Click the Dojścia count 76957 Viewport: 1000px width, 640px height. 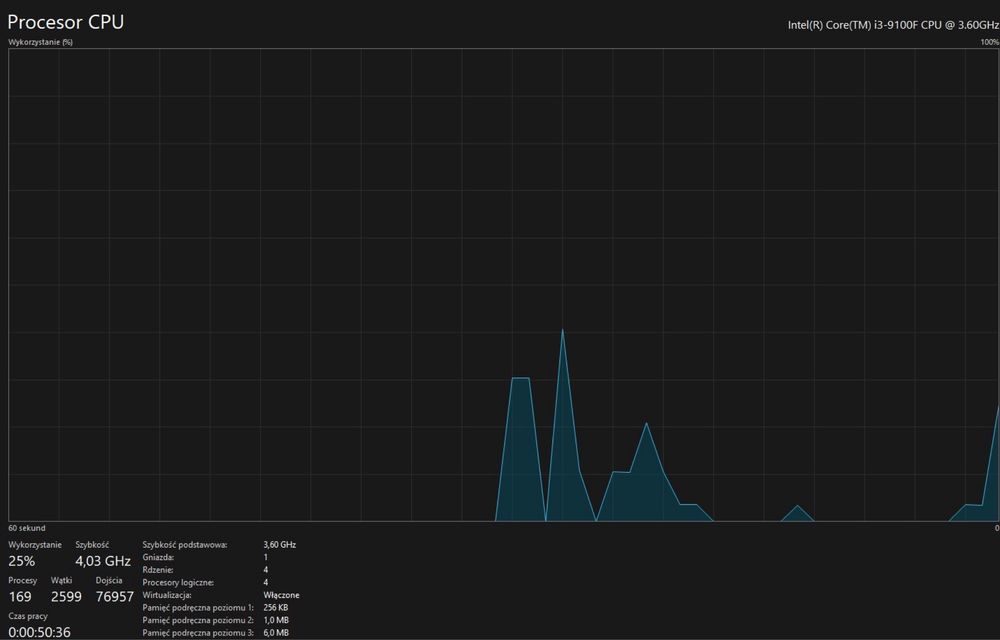pos(115,597)
